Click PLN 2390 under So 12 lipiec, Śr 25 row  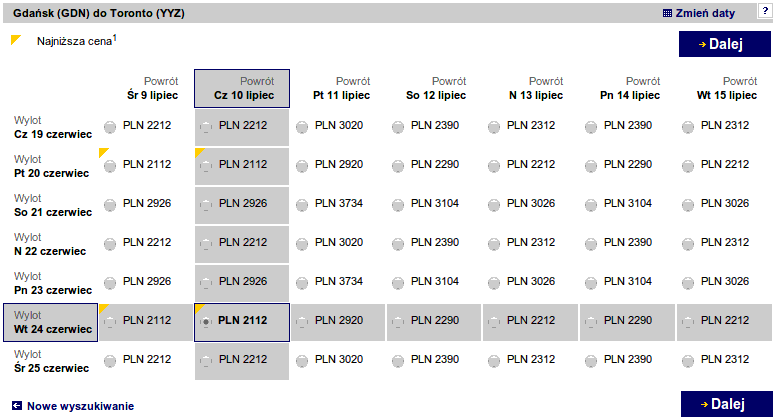(x=435, y=359)
